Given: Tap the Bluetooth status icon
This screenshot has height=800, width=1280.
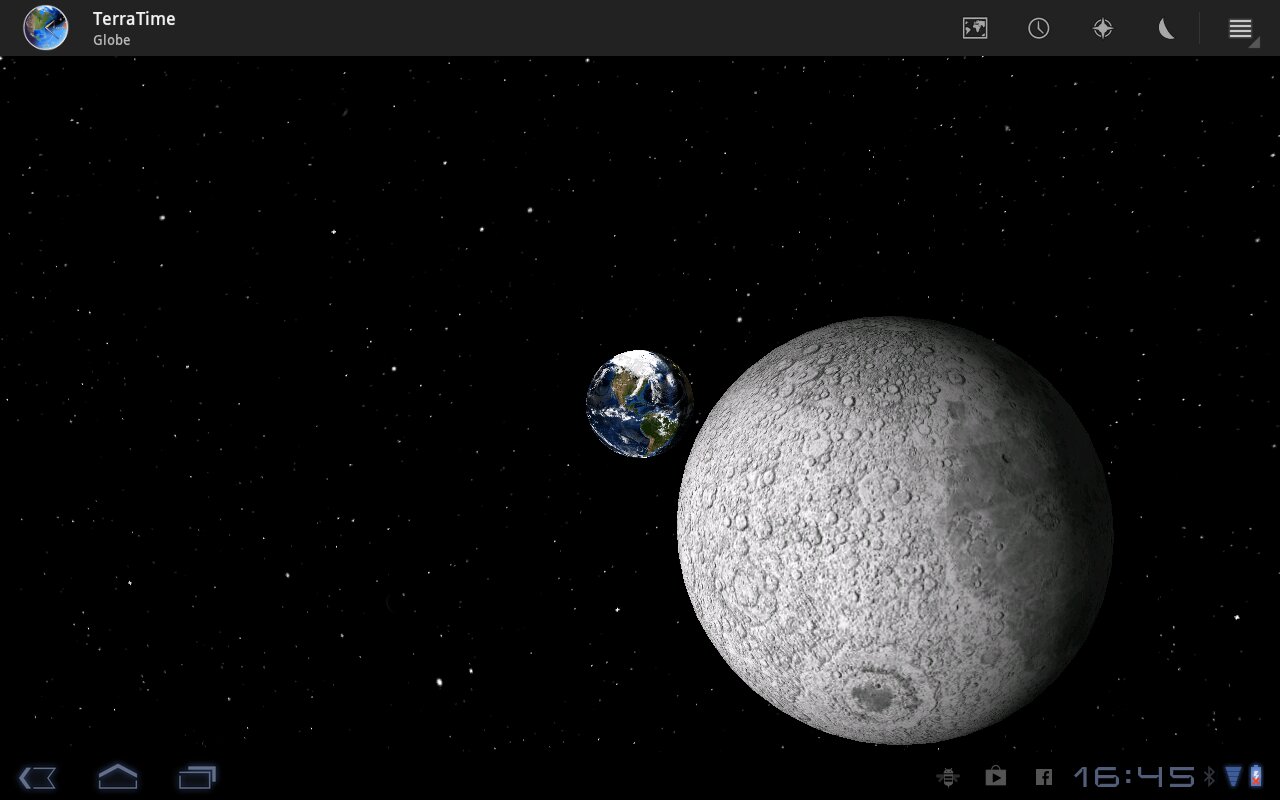Looking at the screenshot, I should pyautogui.click(x=1209, y=777).
